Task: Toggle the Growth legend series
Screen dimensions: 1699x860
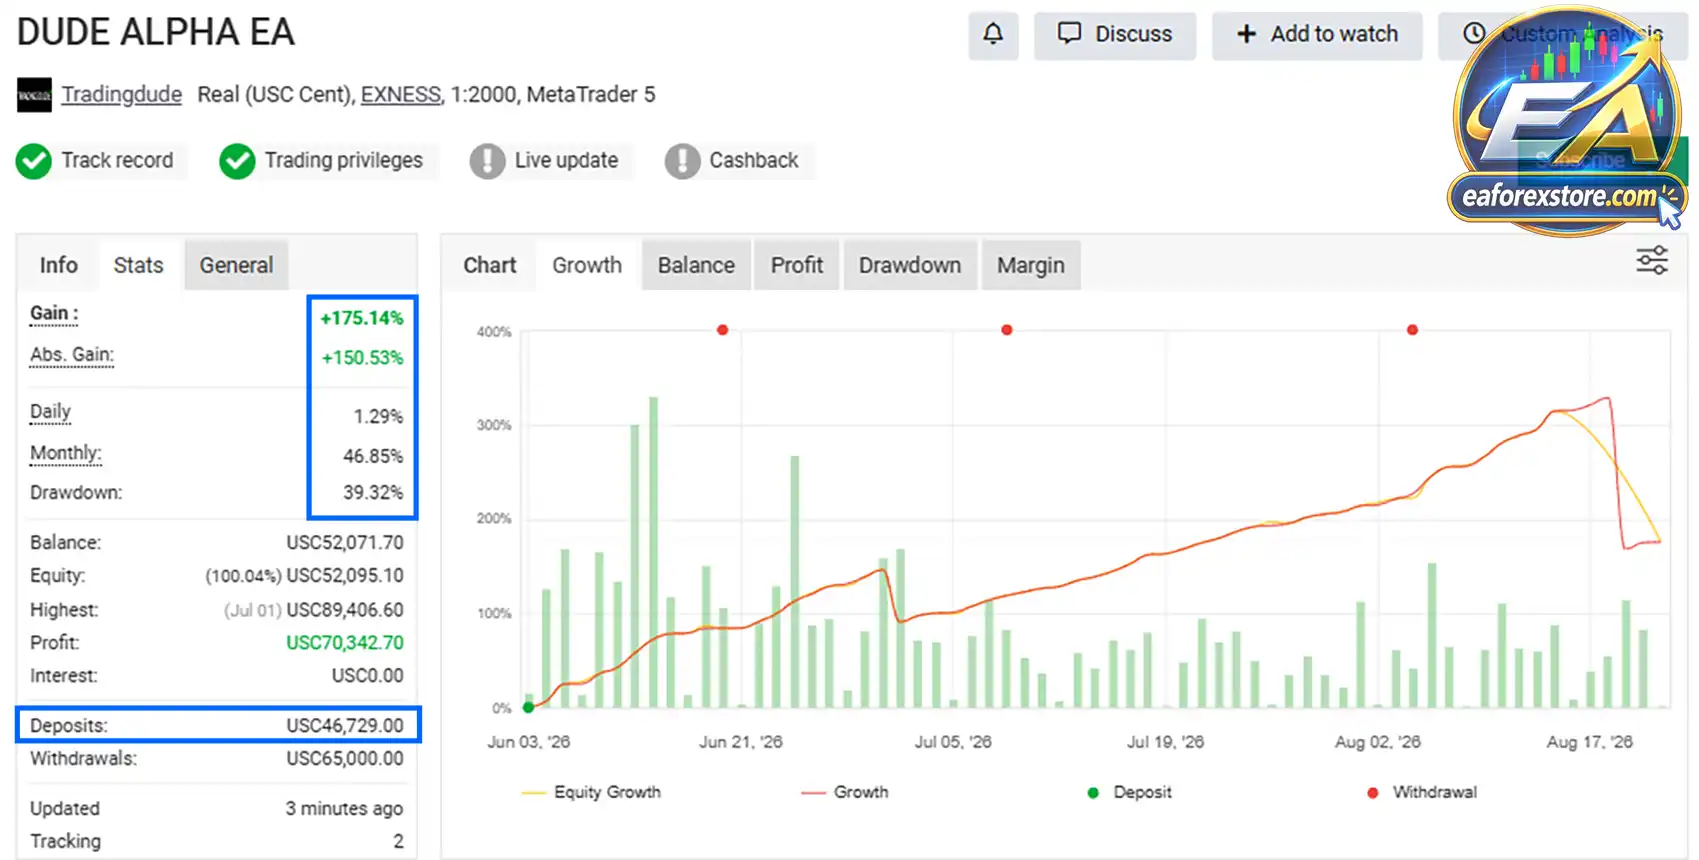Action: pos(845,792)
